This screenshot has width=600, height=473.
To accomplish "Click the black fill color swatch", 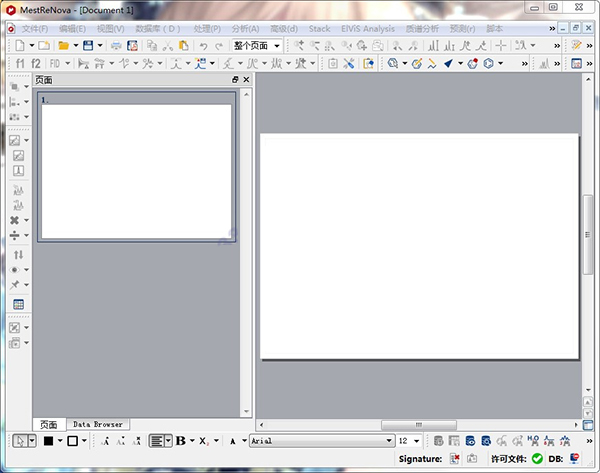I will click(48, 441).
